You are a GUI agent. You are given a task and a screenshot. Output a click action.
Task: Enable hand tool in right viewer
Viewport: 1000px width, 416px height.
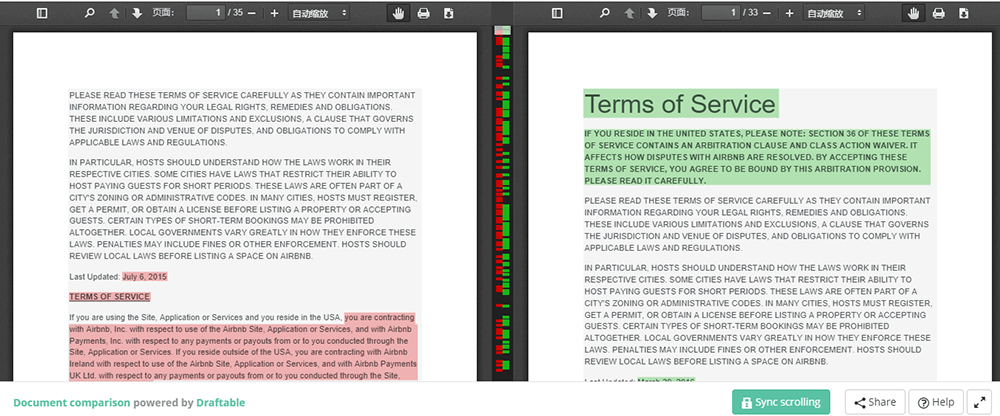913,13
